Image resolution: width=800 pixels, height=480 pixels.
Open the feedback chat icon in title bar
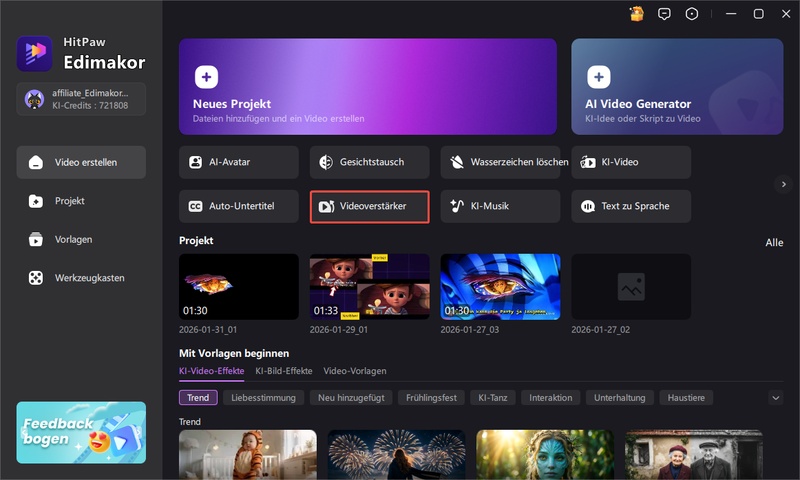tap(664, 14)
